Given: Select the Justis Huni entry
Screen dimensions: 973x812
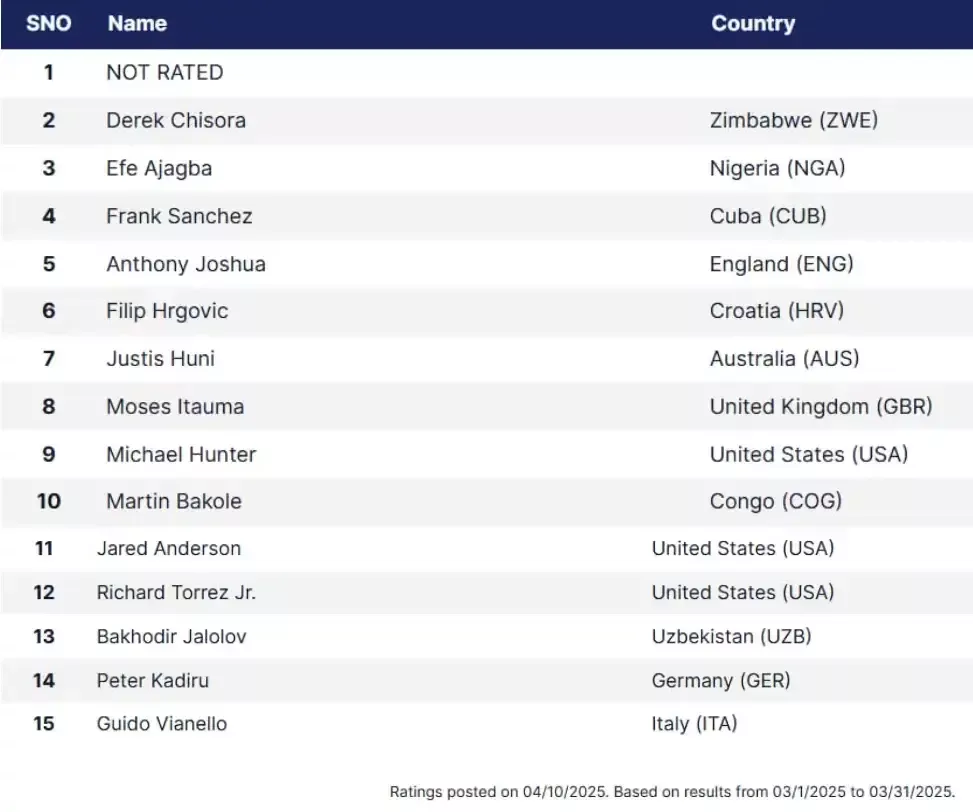Looking at the screenshot, I should [161, 359].
